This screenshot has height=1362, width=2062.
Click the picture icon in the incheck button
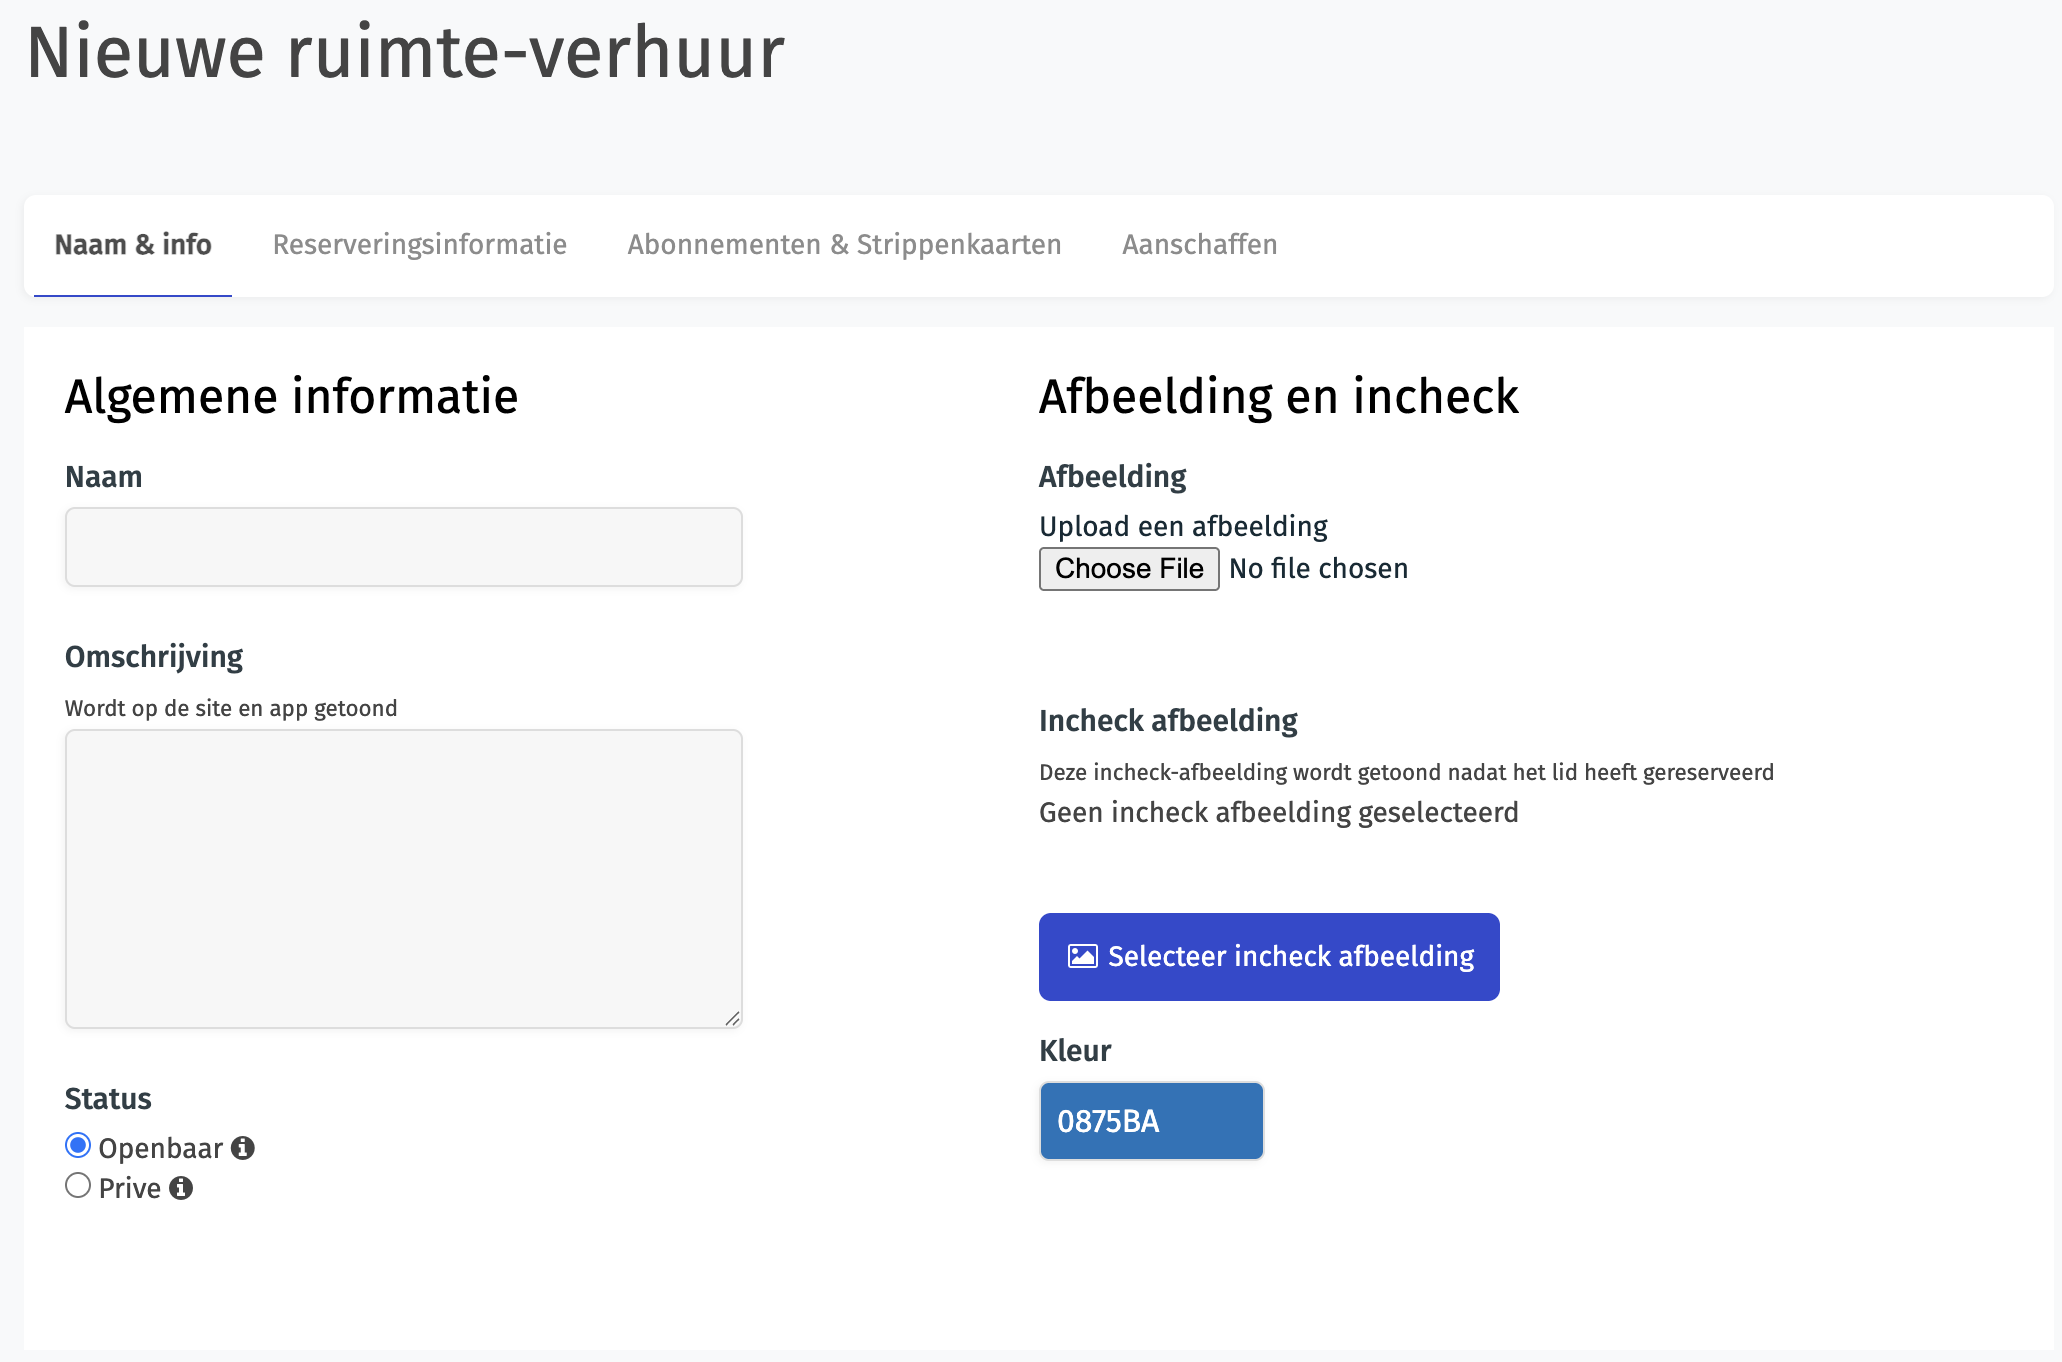pyautogui.click(x=1082, y=957)
